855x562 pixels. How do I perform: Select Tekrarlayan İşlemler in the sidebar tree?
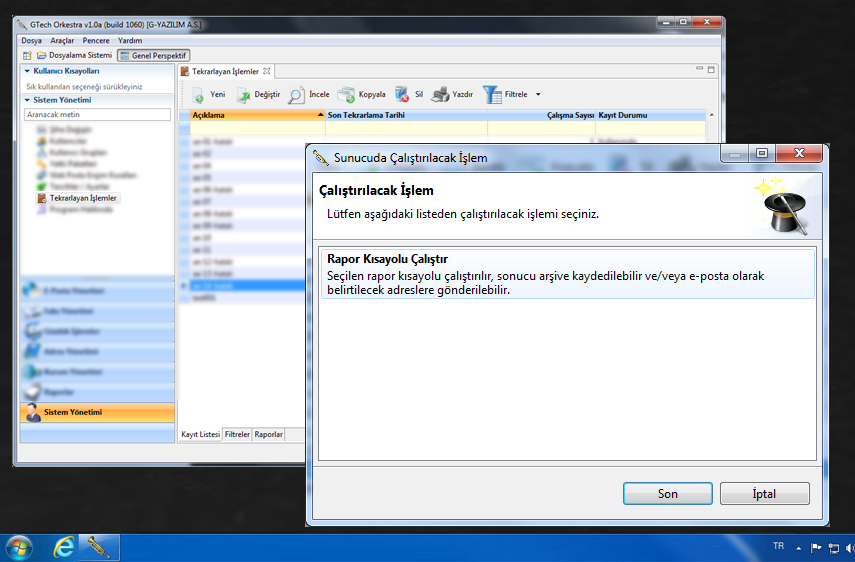click(83, 198)
